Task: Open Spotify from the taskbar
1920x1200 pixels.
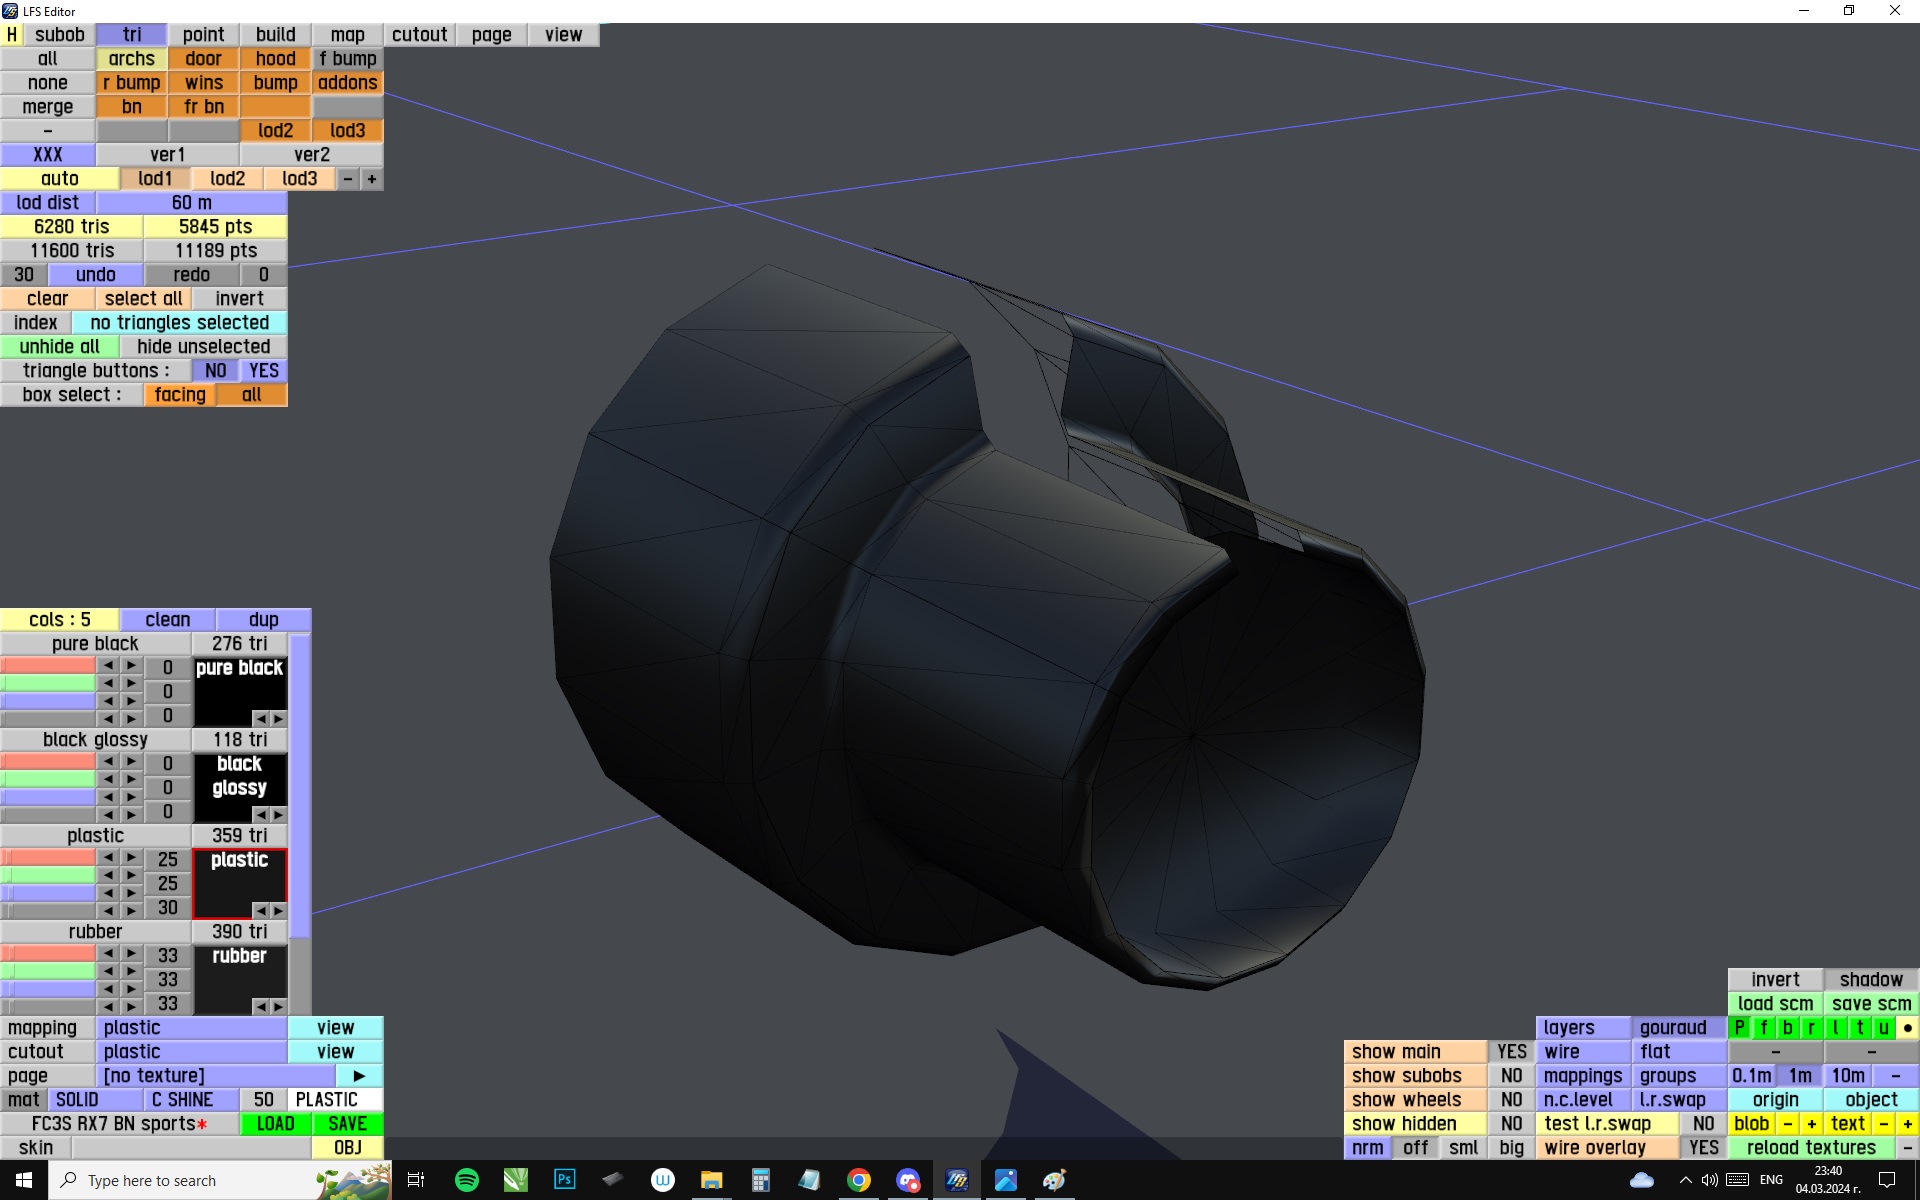Action: (466, 1180)
